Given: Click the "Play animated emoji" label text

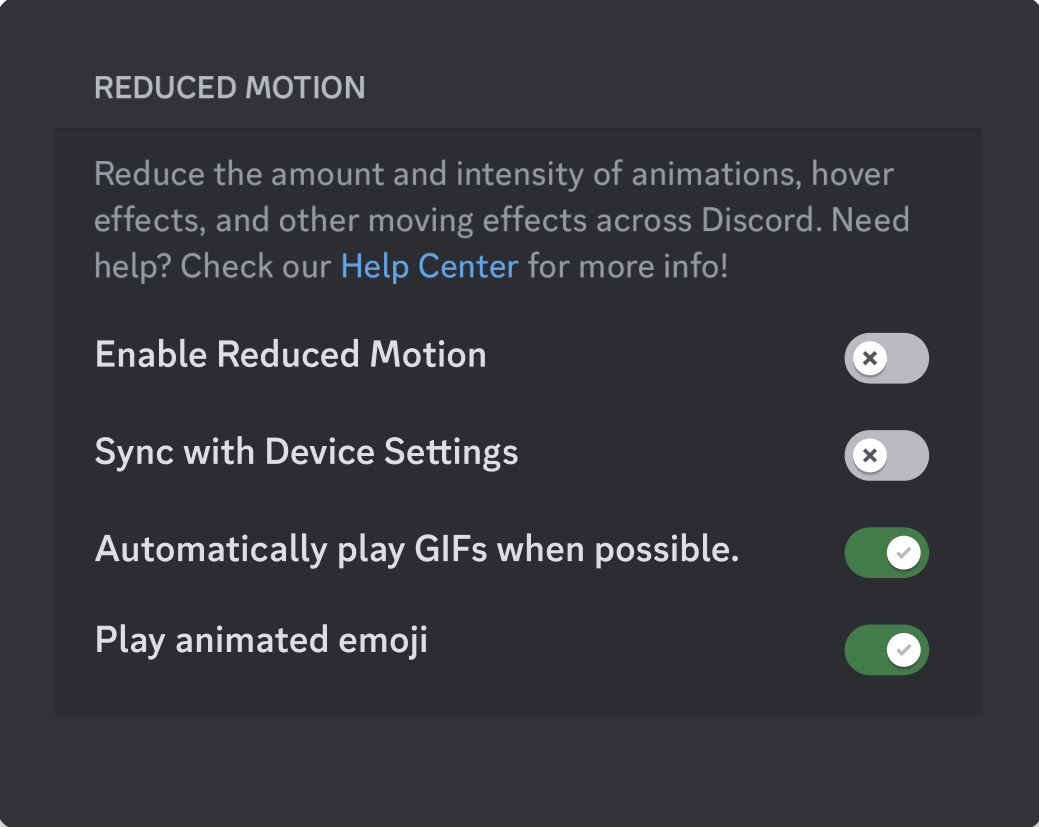Looking at the screenshot, I should [261, 640].
